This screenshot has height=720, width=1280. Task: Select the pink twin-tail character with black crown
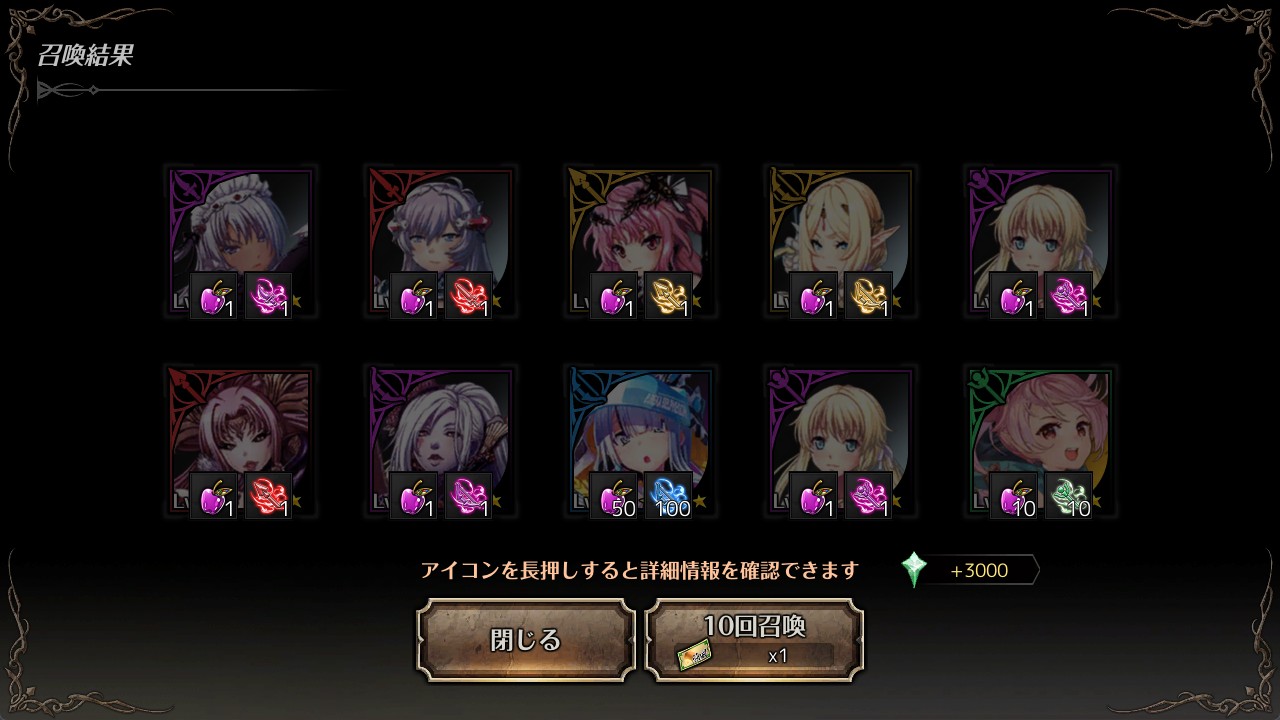(640, 242)
